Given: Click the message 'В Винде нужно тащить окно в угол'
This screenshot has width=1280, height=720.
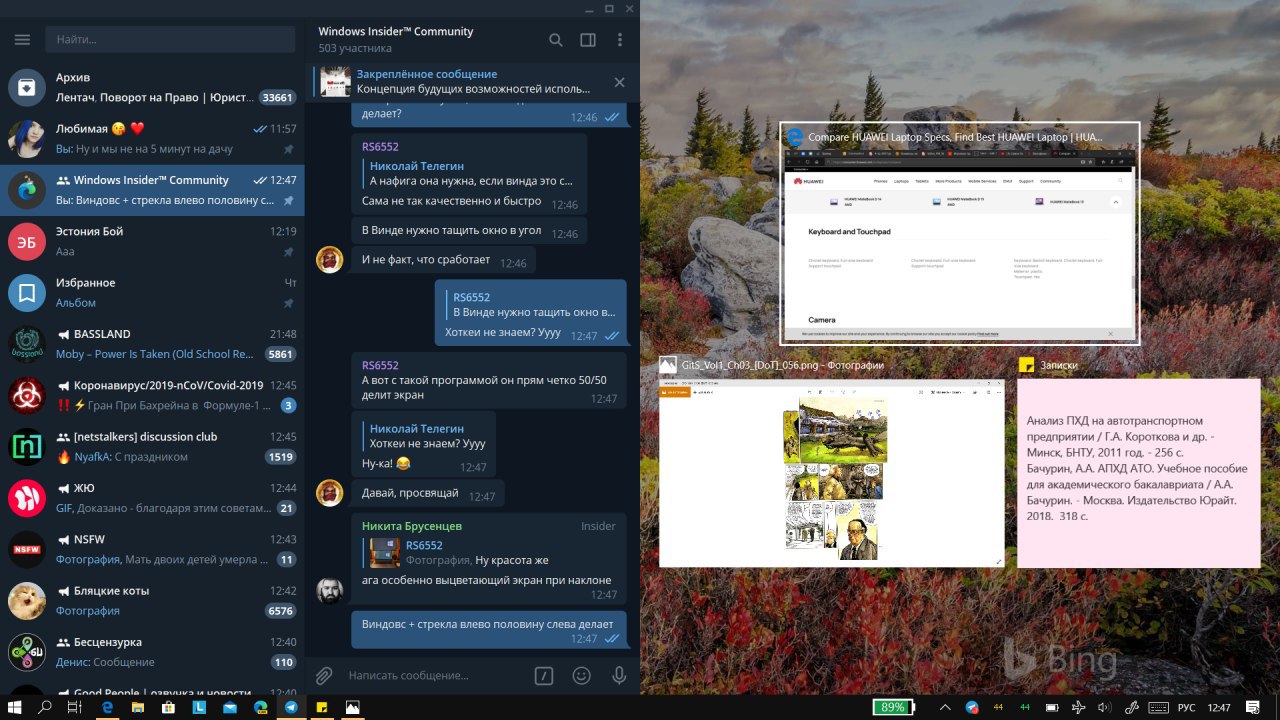Looking at the screenshot, I should pyautogui.click(x=469, y=231).
